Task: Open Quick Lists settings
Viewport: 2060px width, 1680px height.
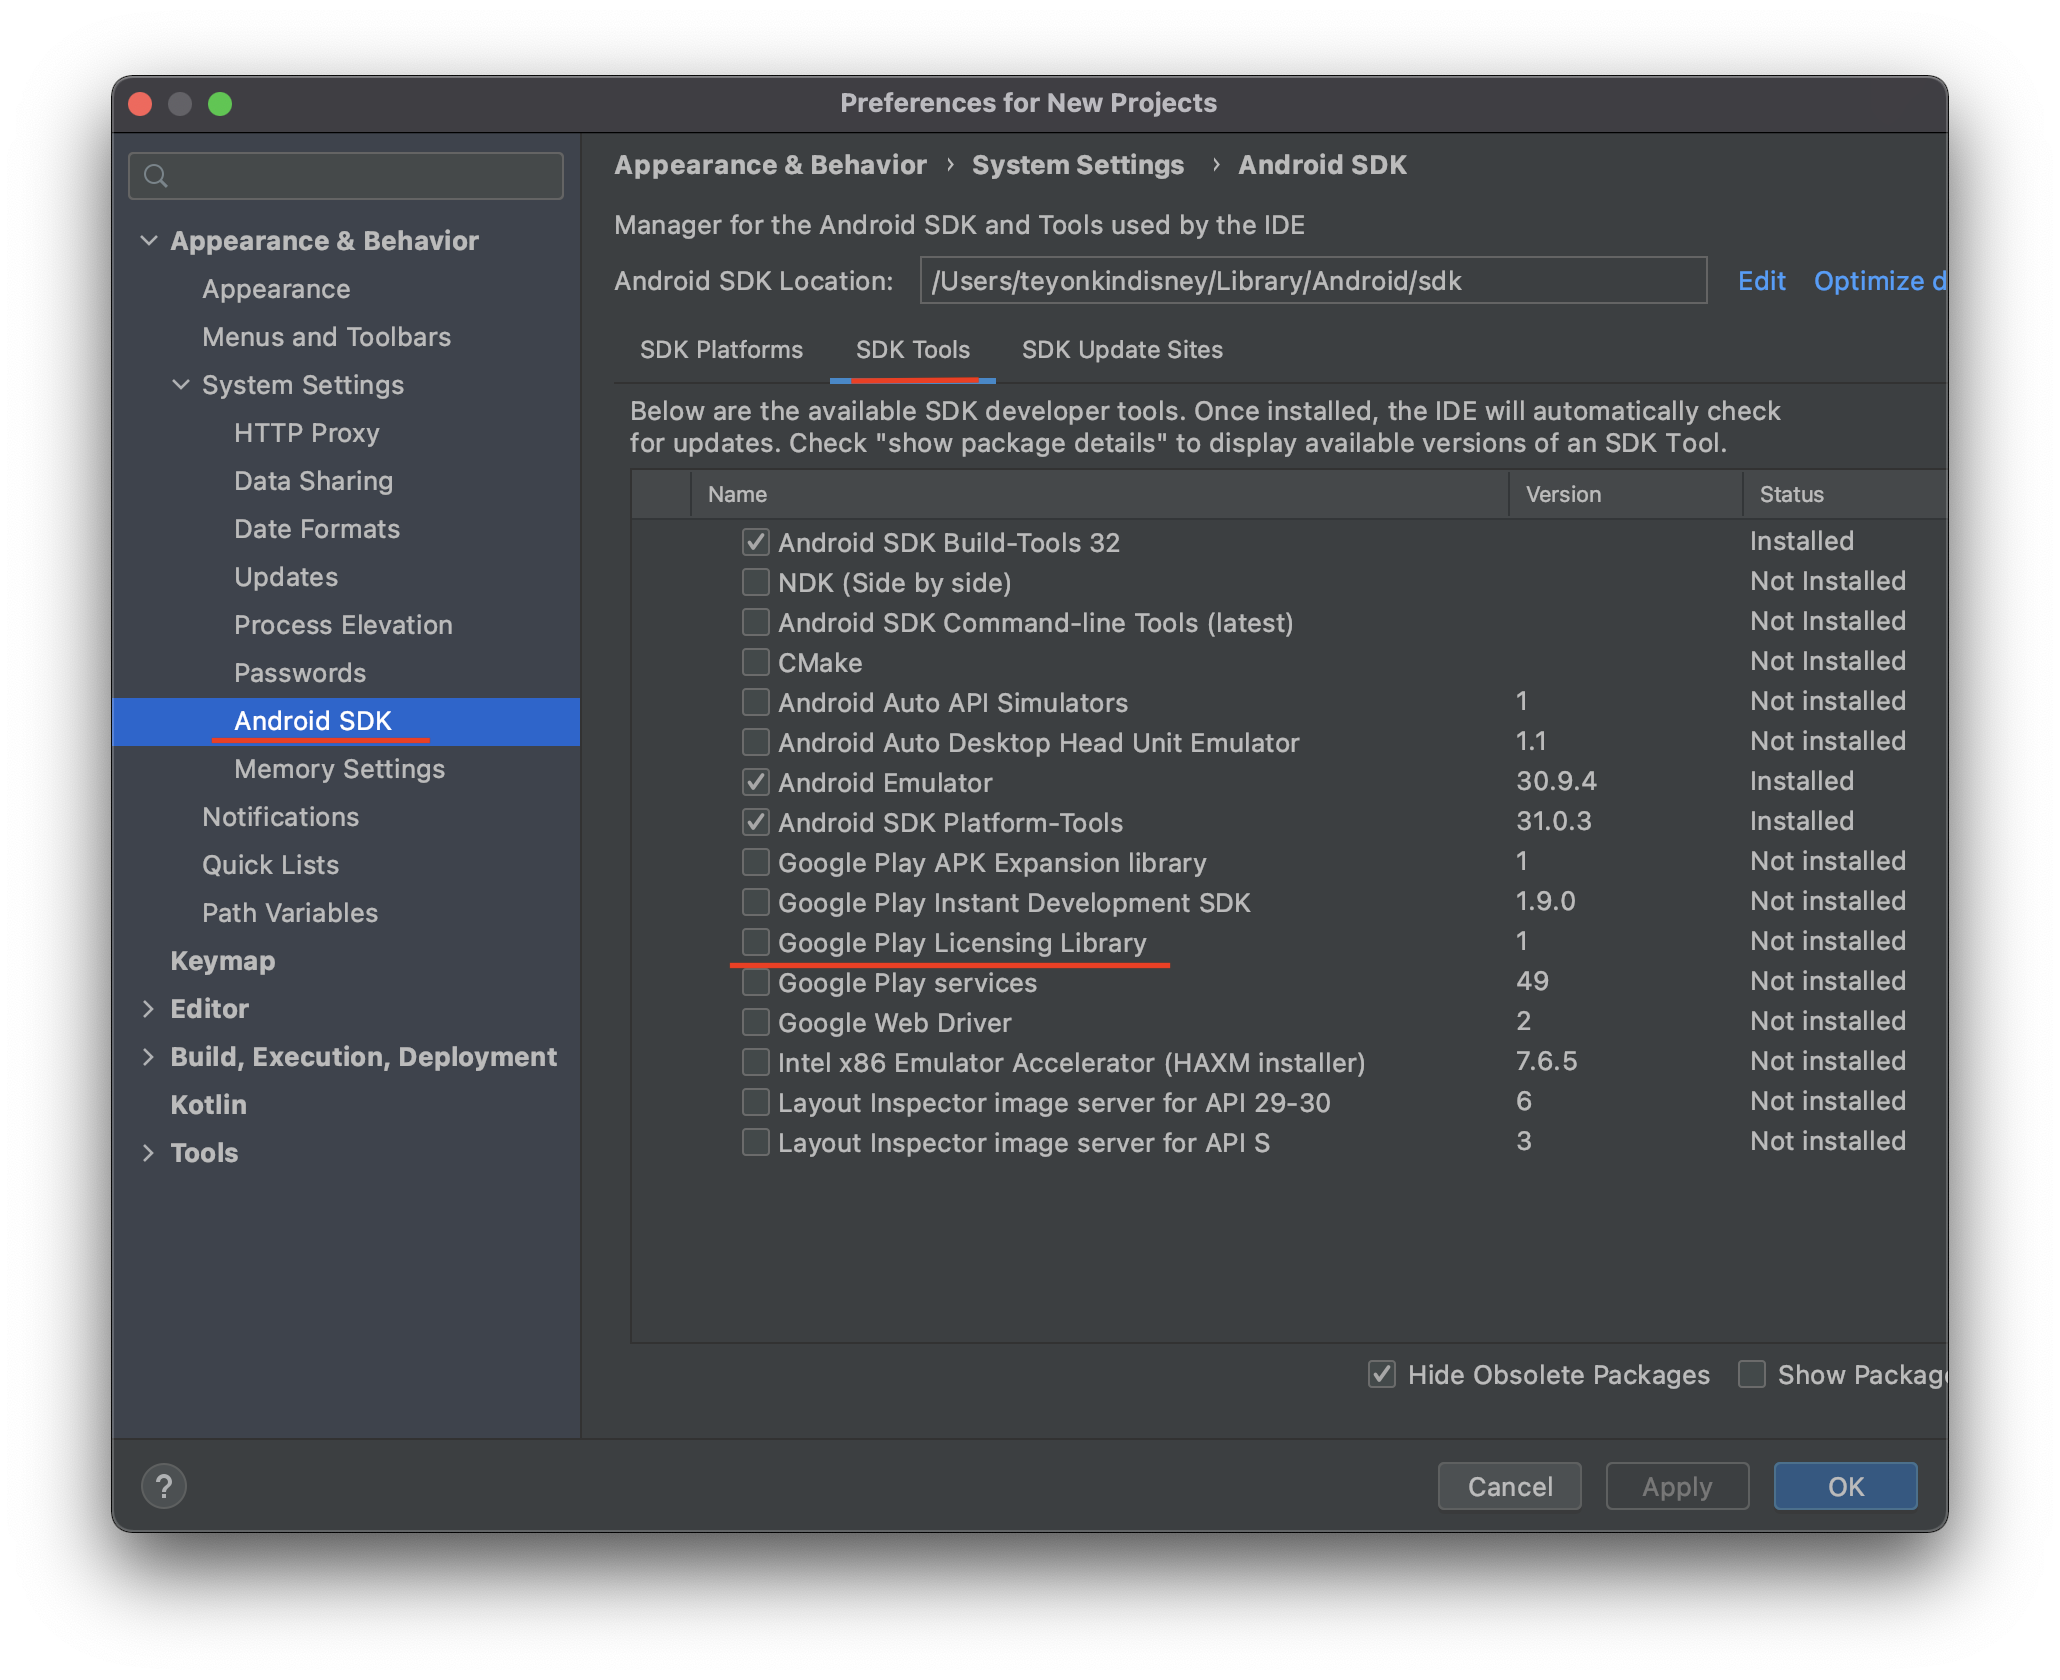Action: click(x=270, y=865)
